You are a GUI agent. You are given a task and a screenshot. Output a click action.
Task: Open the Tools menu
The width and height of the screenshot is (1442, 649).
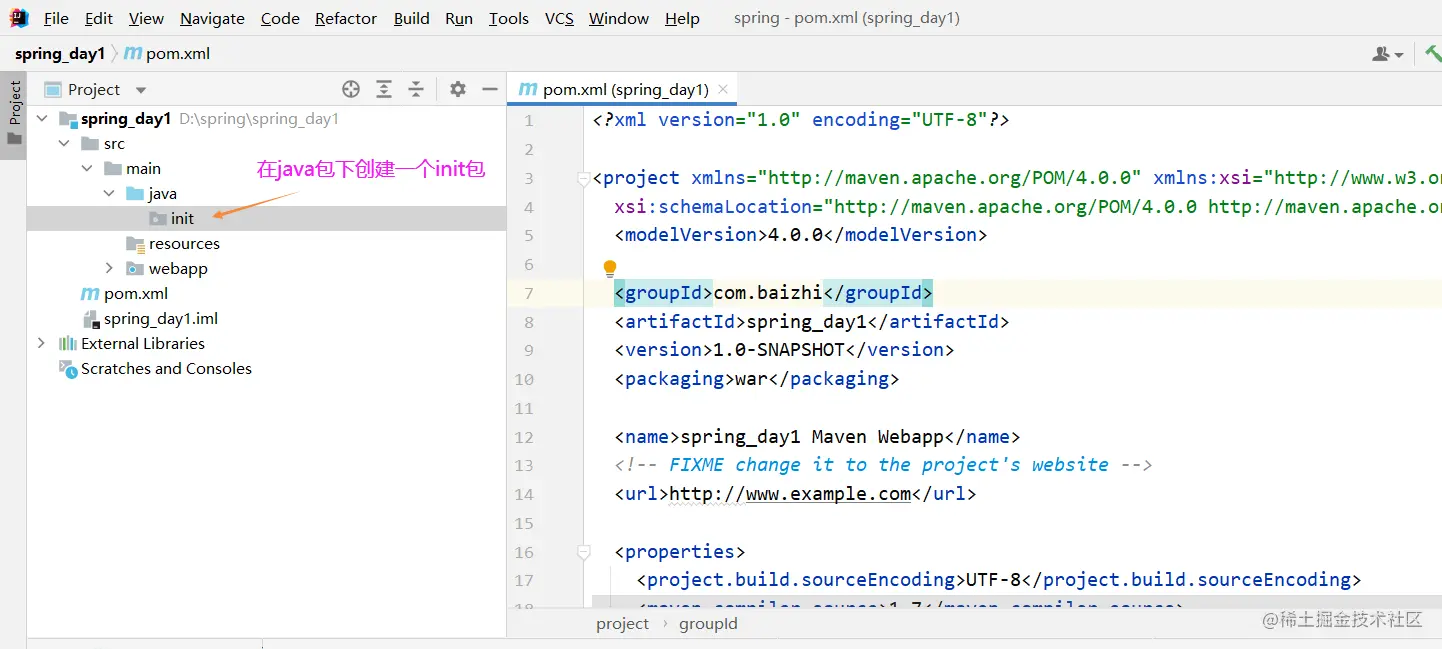pos(509,18)
